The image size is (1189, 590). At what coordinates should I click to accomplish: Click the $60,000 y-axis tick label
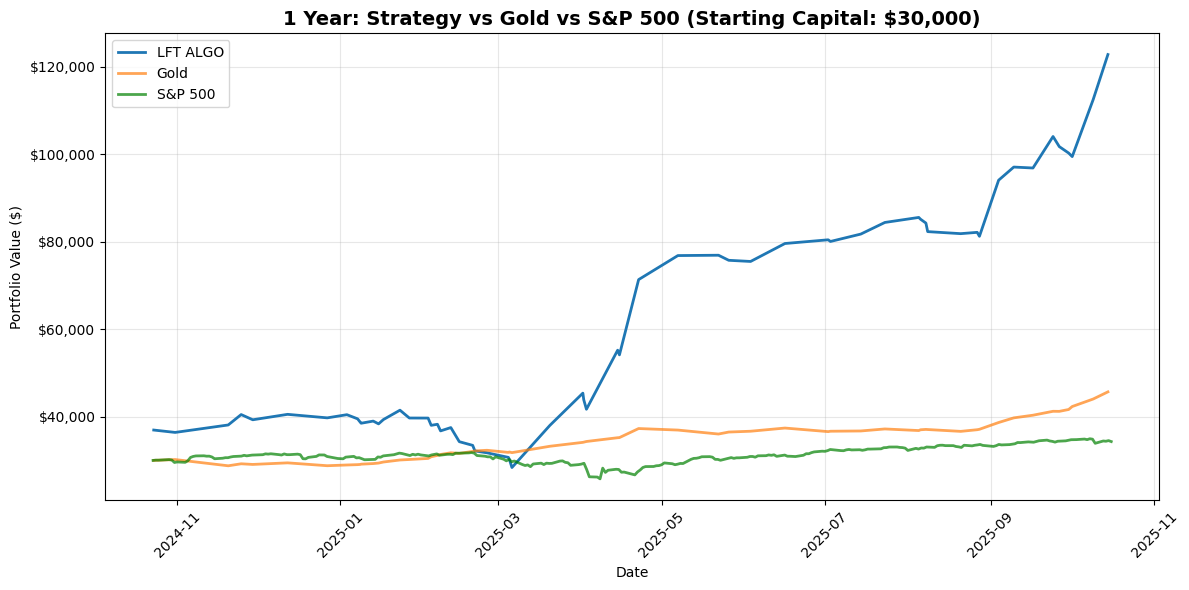pyautogui.click(x=66, y=330)
